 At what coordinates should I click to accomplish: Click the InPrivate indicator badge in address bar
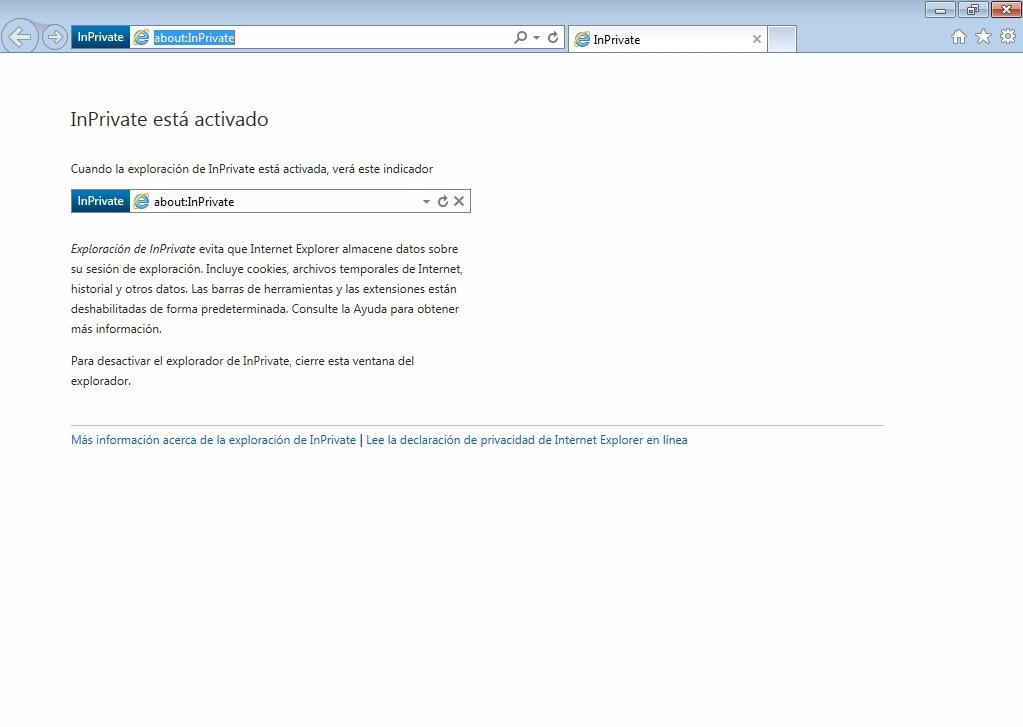(100, 37)
